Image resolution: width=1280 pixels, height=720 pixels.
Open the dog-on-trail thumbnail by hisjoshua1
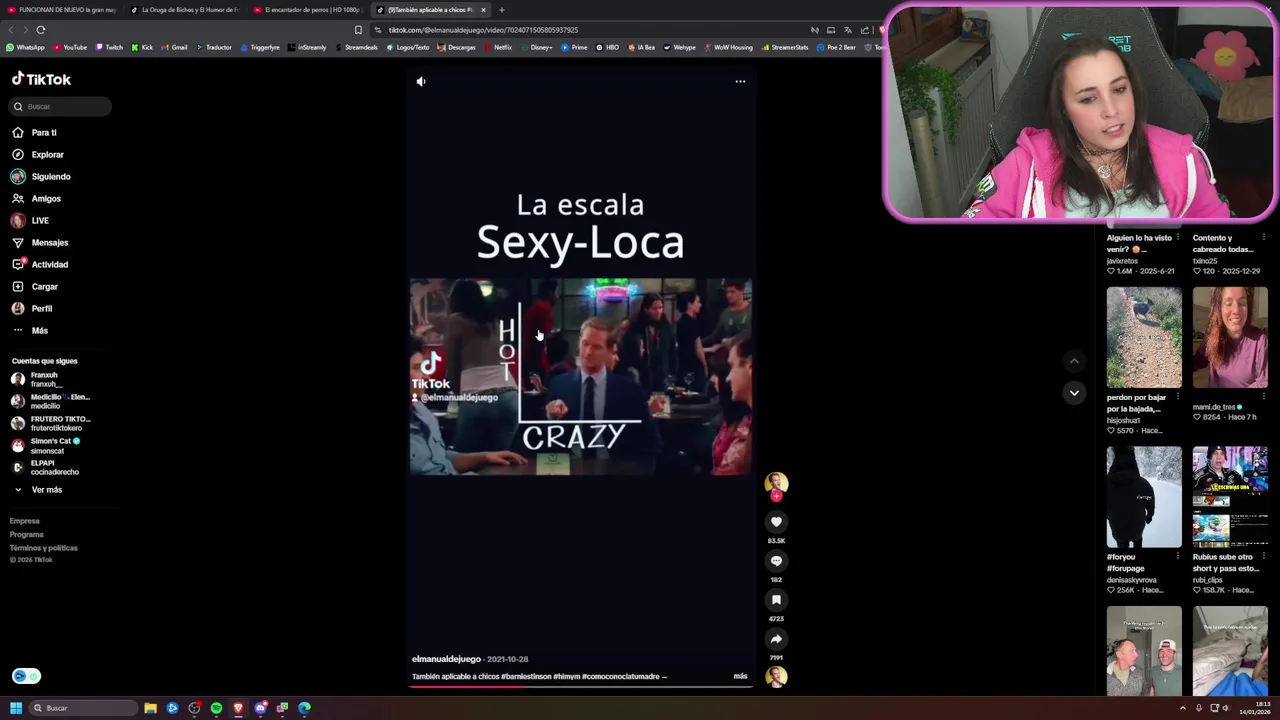1144,337
